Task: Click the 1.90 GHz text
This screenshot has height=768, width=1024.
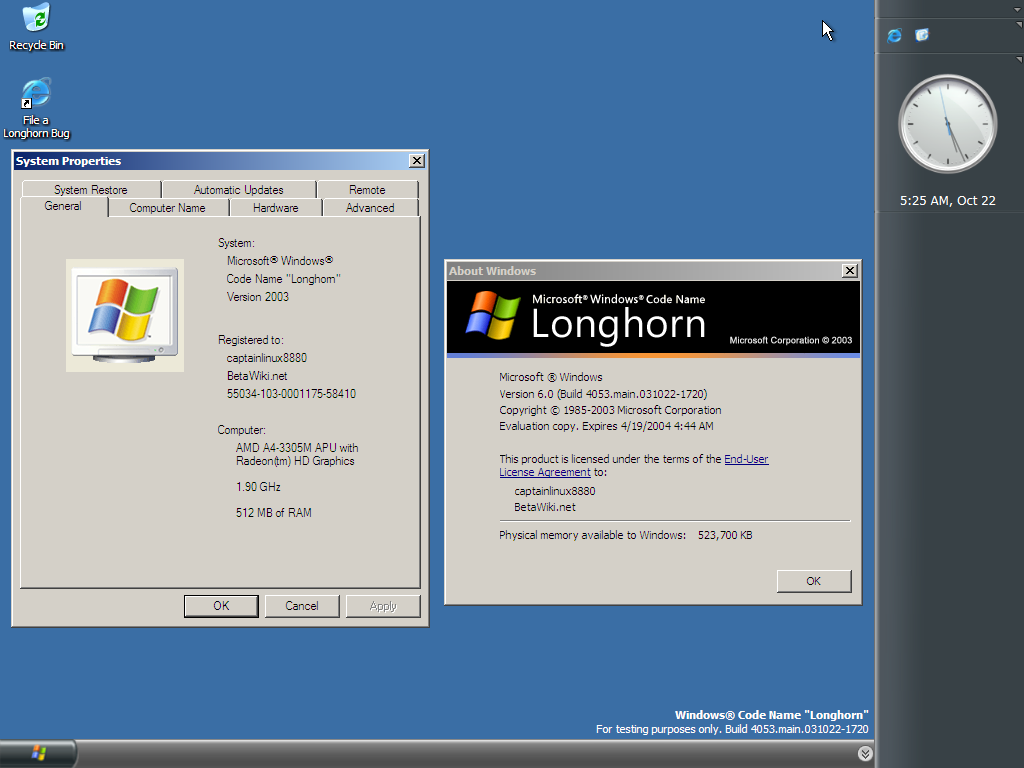Action: (258, 487)
